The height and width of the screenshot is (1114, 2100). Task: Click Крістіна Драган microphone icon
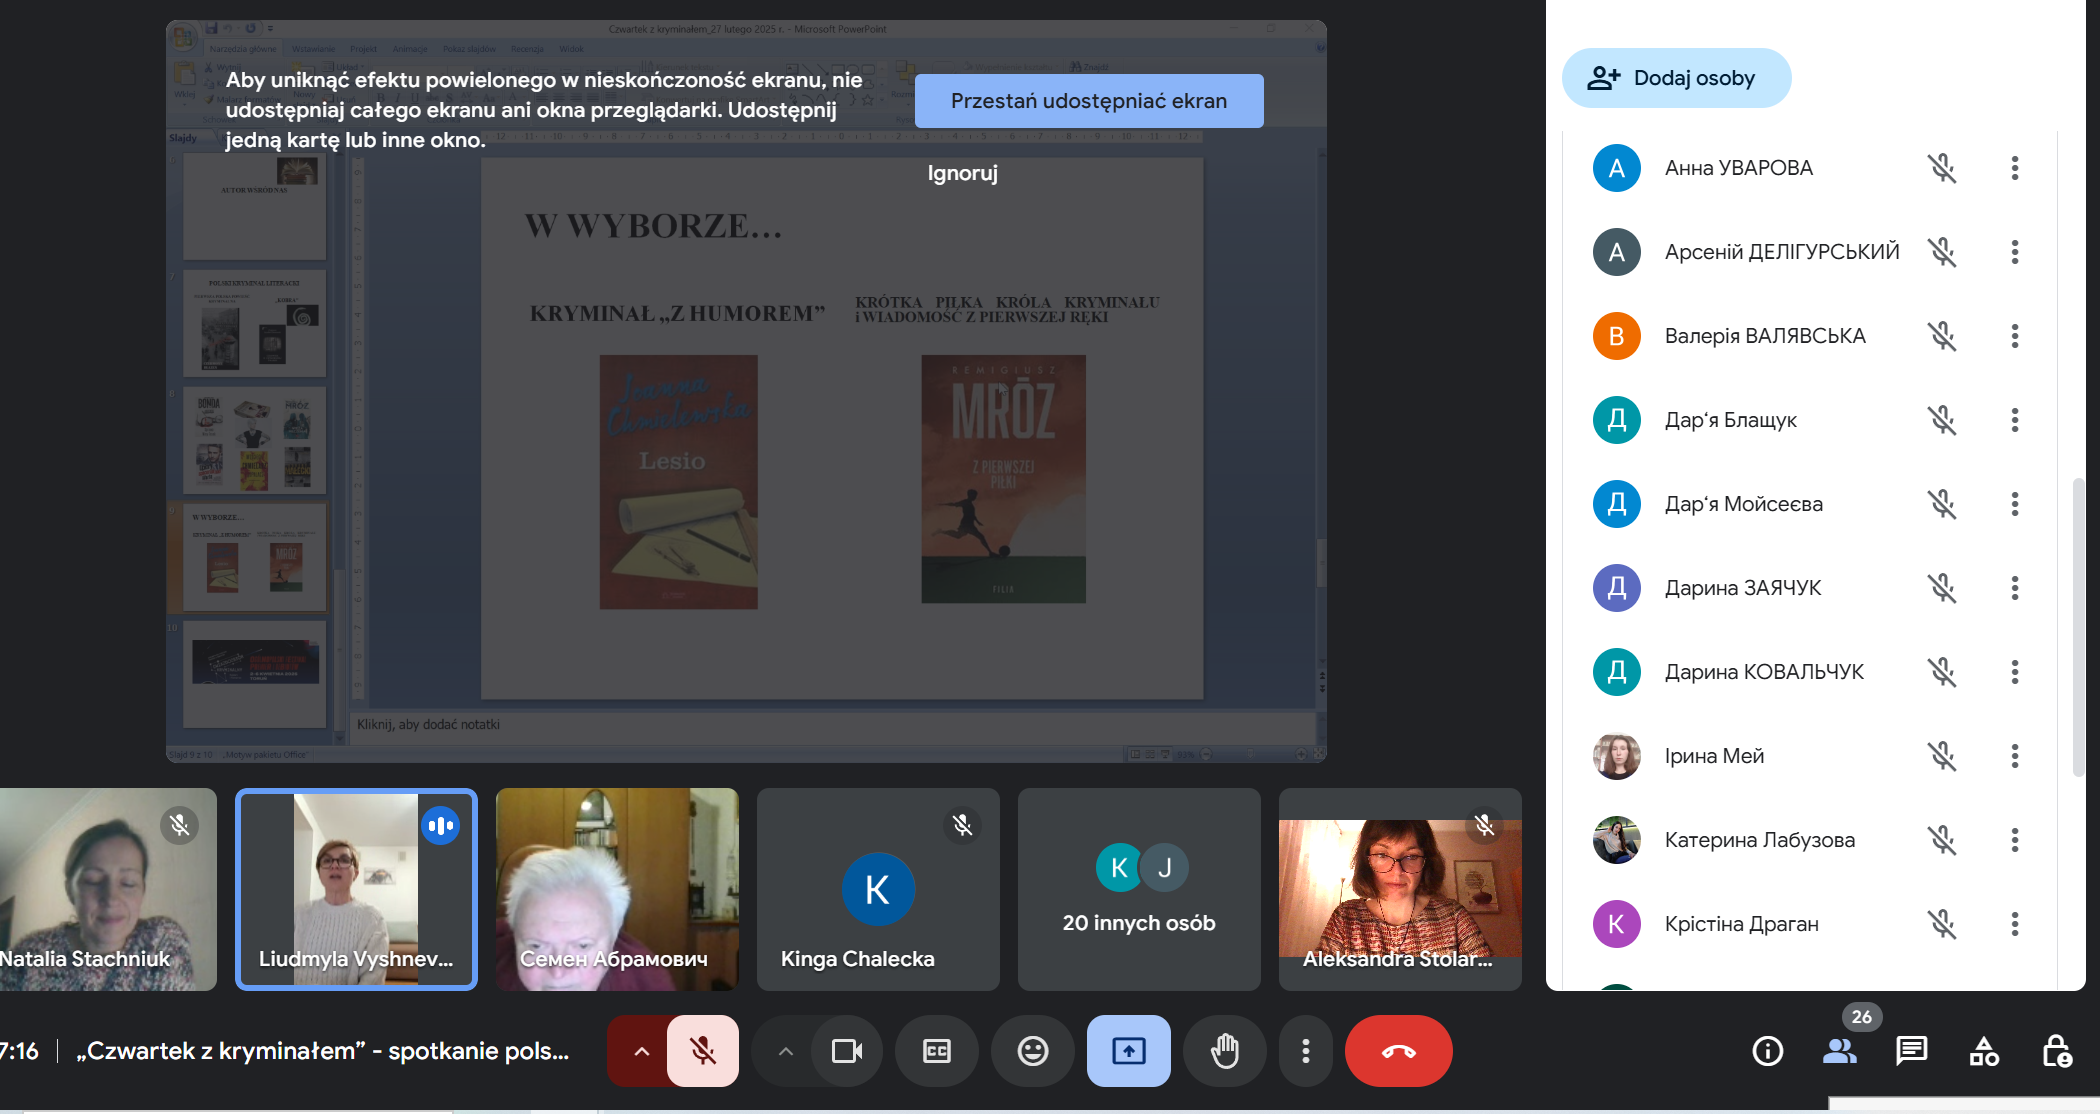point(1942,924)
